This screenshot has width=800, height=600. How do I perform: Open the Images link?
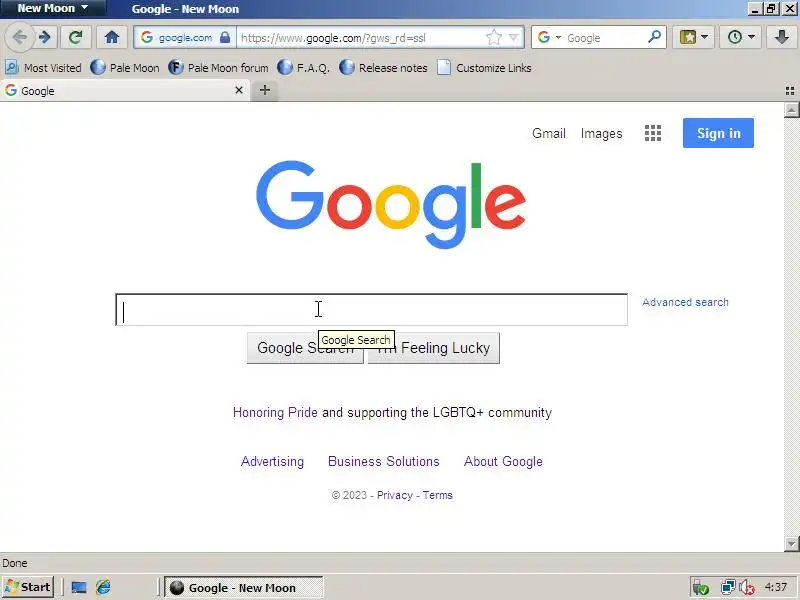pyautogui.click(x=601, y=133)
